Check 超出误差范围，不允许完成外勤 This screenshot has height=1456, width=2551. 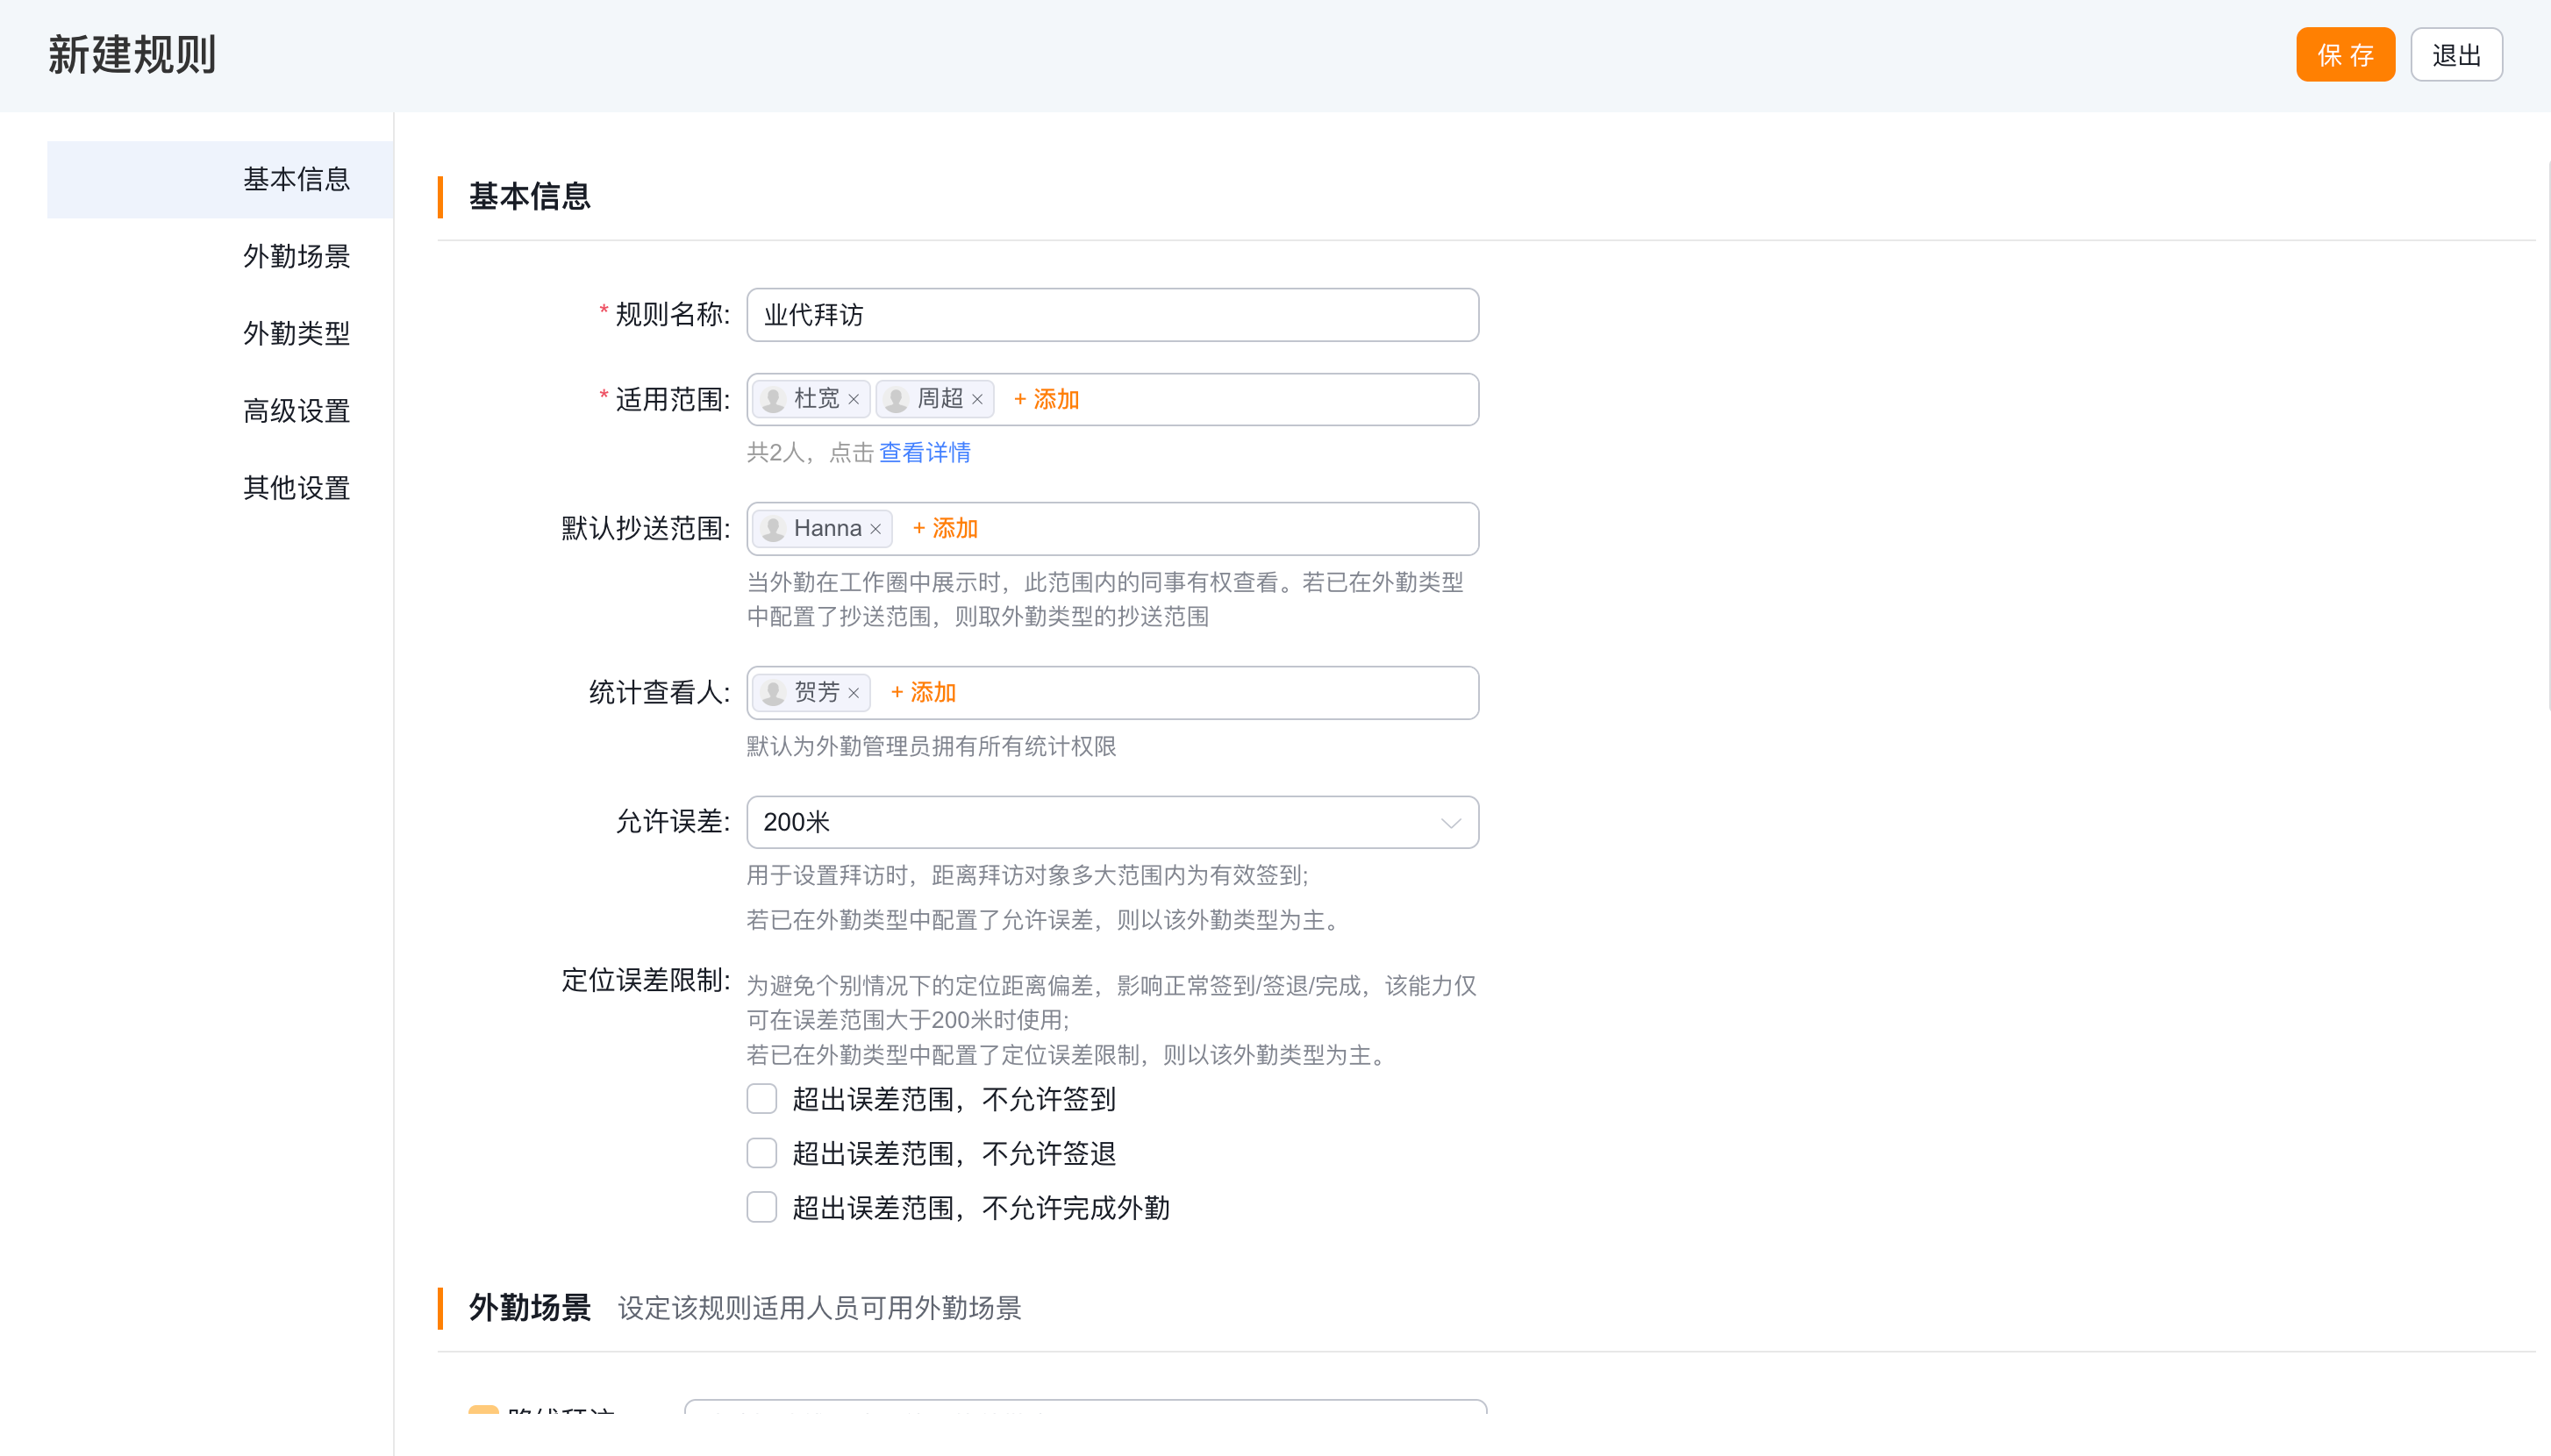tap(762, 1207)
